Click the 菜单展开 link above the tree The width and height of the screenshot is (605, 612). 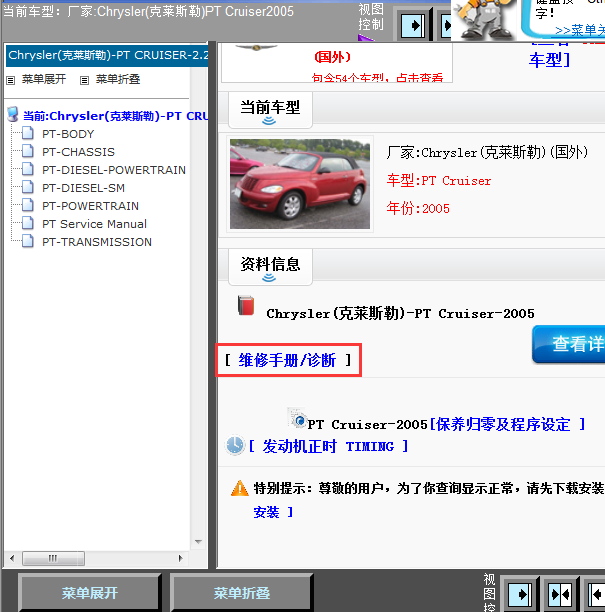click(44, 79)
